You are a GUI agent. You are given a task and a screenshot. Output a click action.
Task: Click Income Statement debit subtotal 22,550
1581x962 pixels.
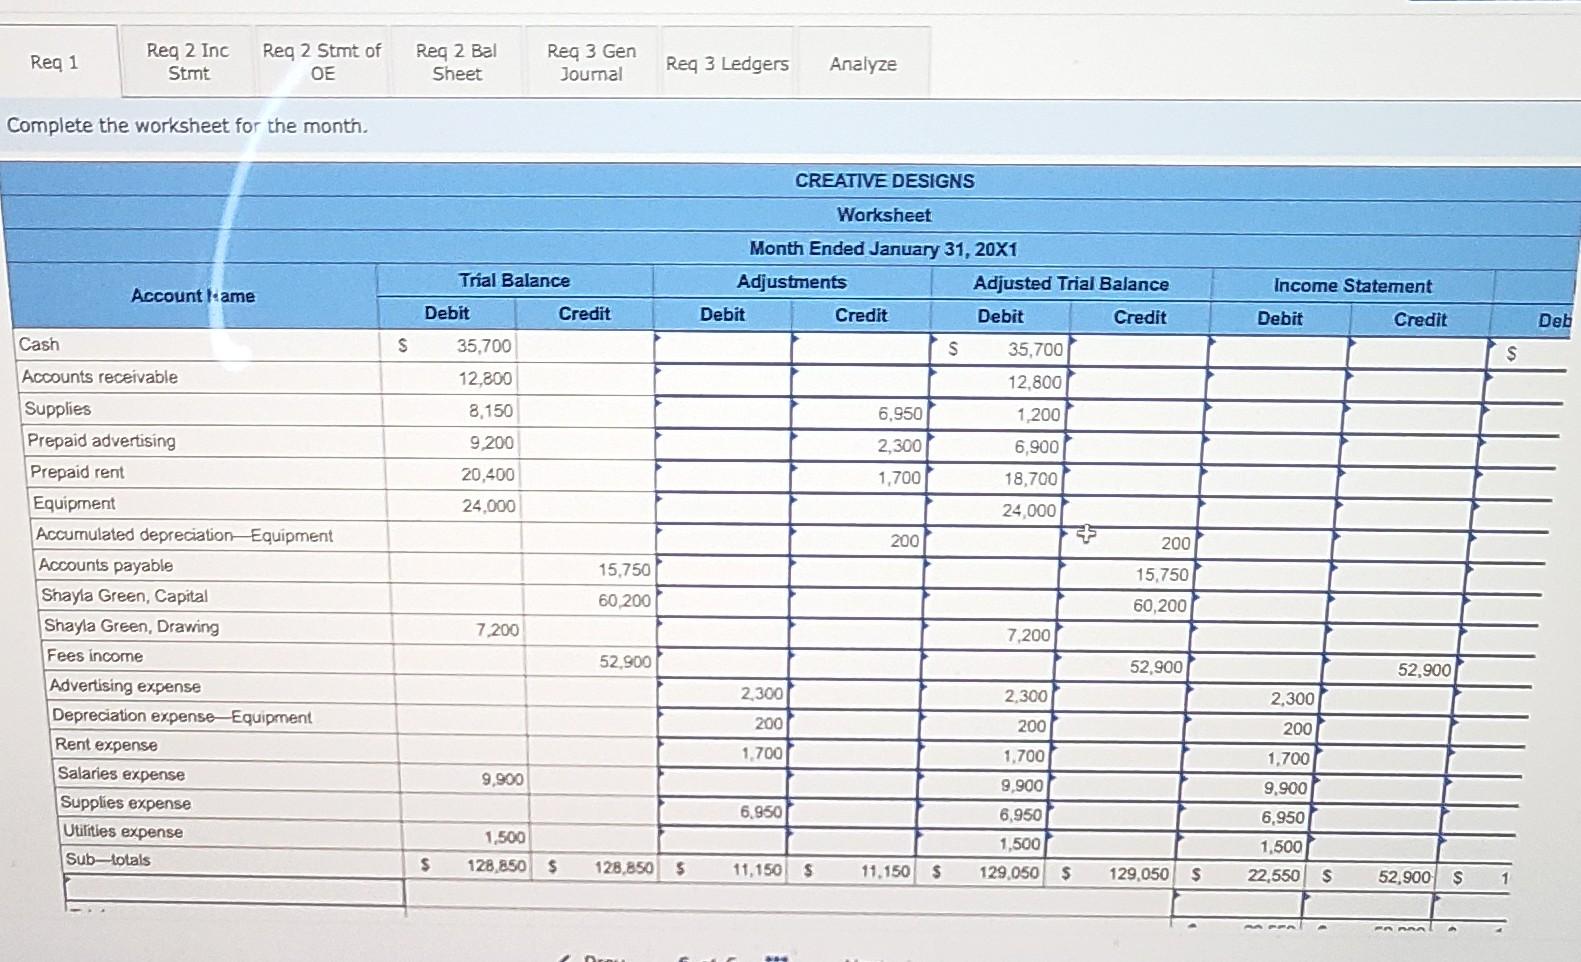(x=1273, y=876)
